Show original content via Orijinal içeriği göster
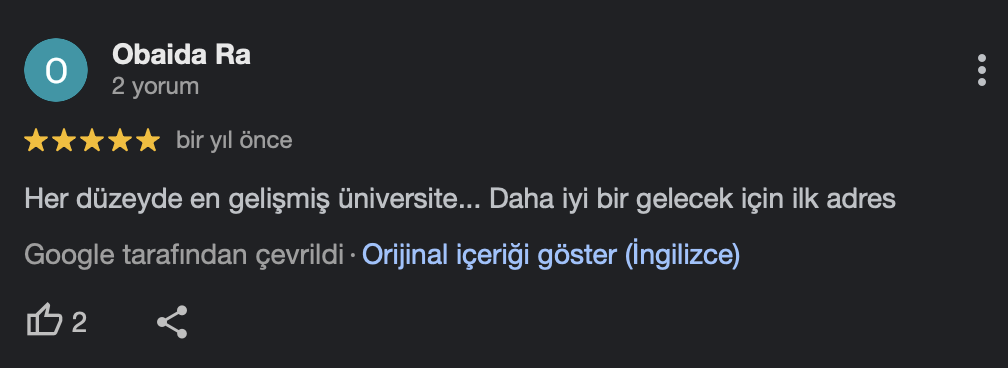 click(x=551, y=255)
